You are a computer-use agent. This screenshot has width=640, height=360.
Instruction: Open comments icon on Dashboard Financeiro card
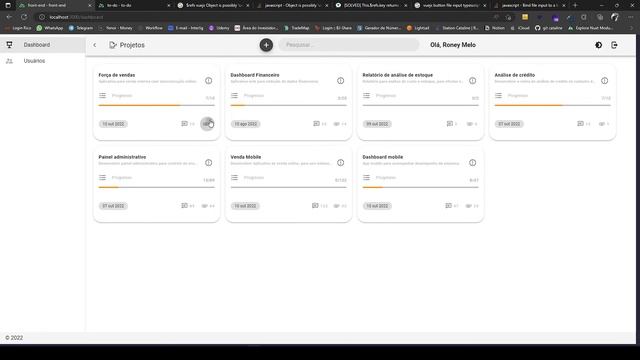tap(316, 124)
